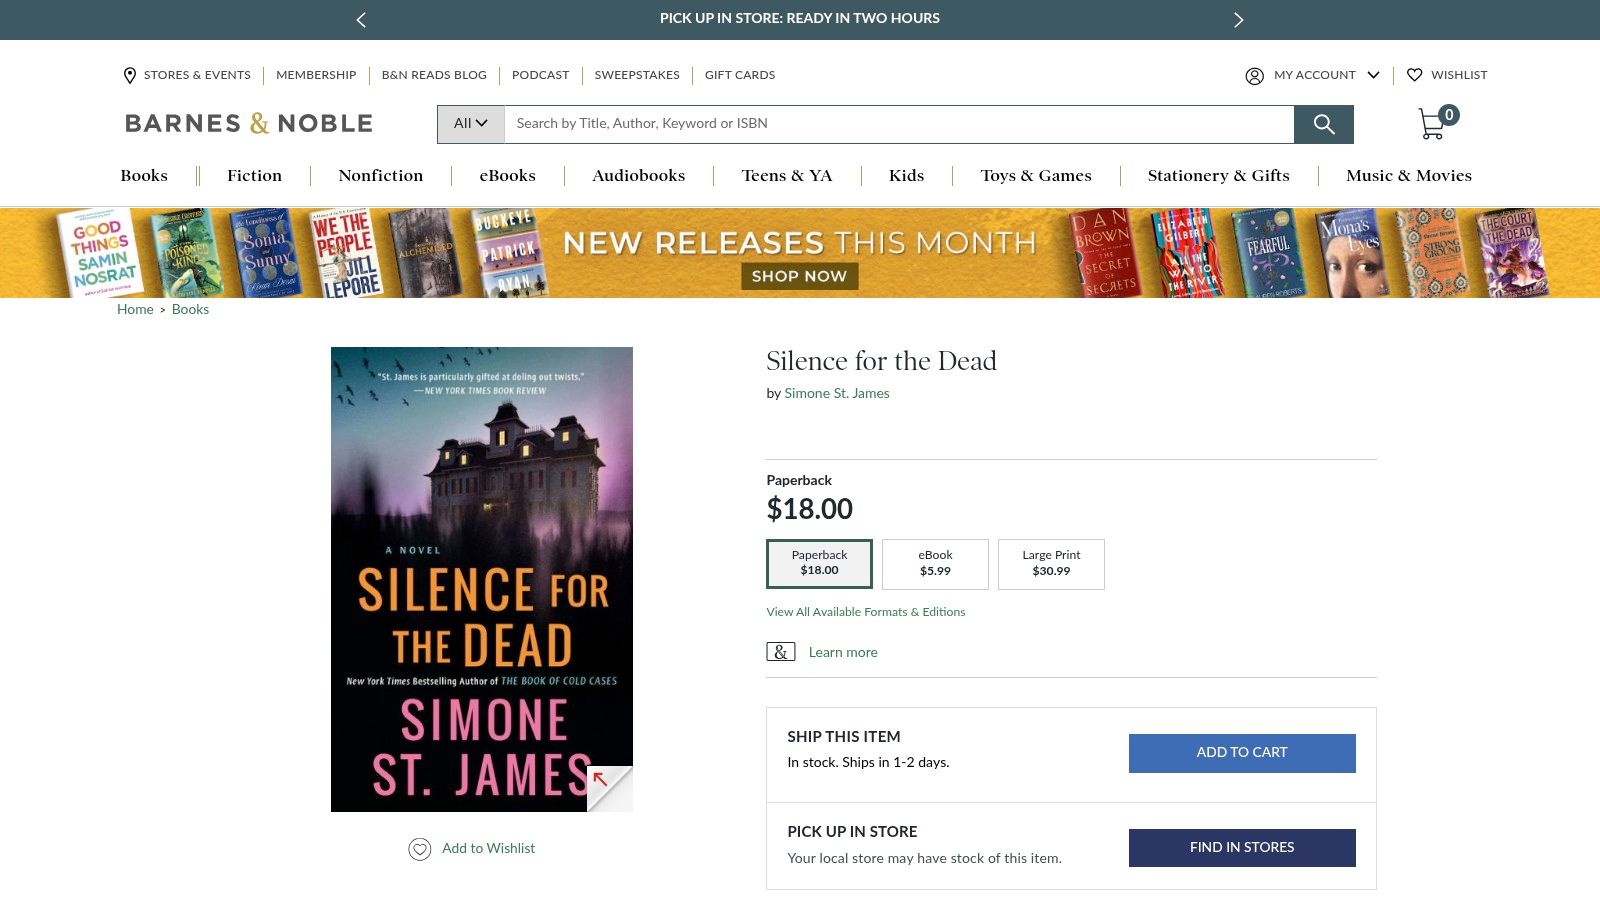Show next promo banner with right arrow
Image resolution: width=1600 pixels, height=900 pixels.
point(1238,19)
